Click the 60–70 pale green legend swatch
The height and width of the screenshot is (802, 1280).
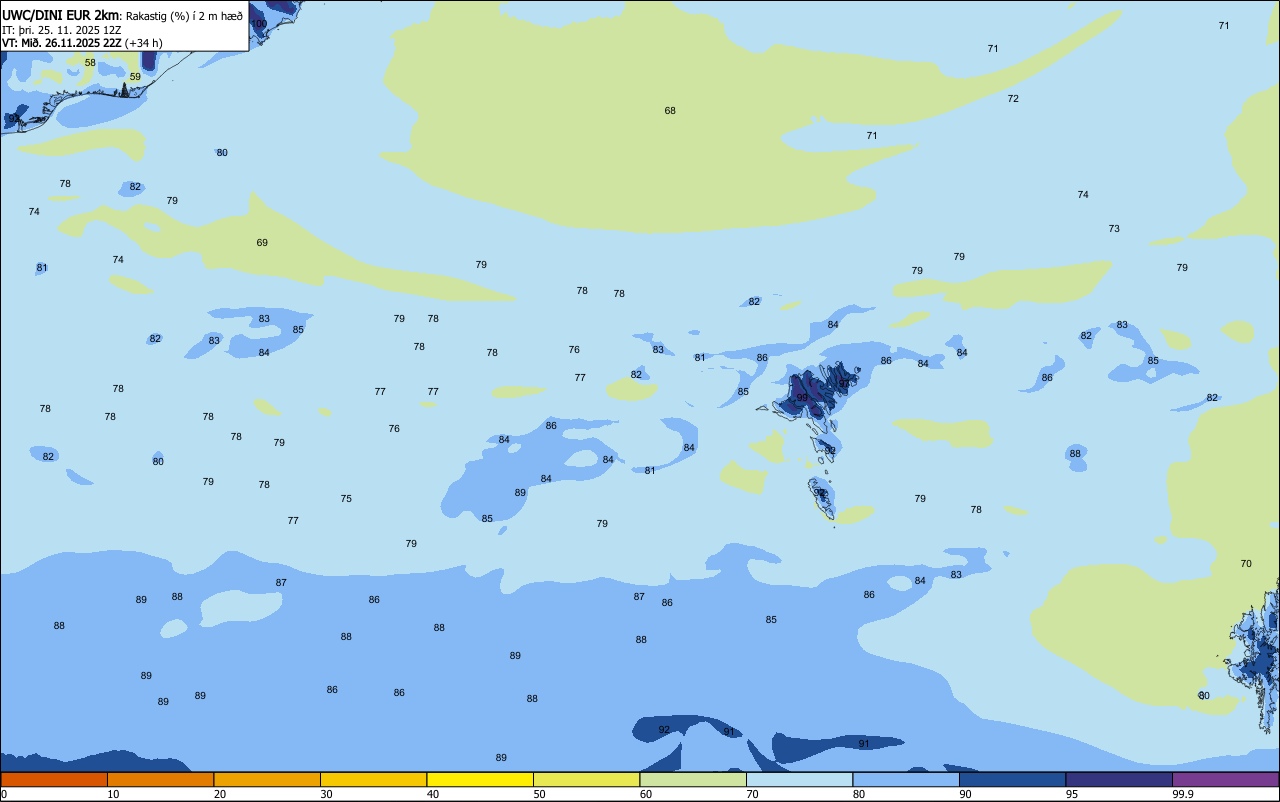693,779
